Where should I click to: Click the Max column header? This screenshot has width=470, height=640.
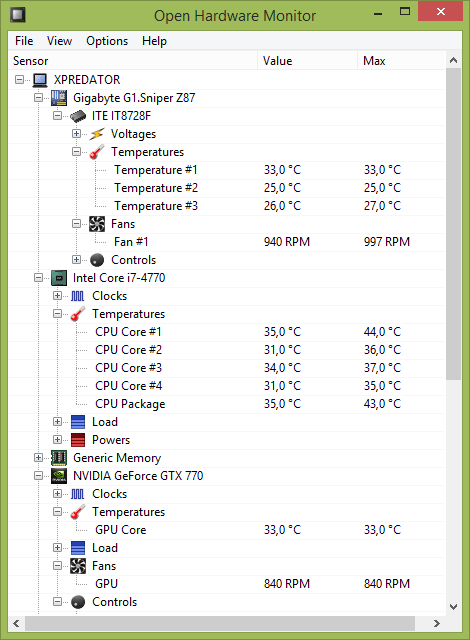pos(401,61)
